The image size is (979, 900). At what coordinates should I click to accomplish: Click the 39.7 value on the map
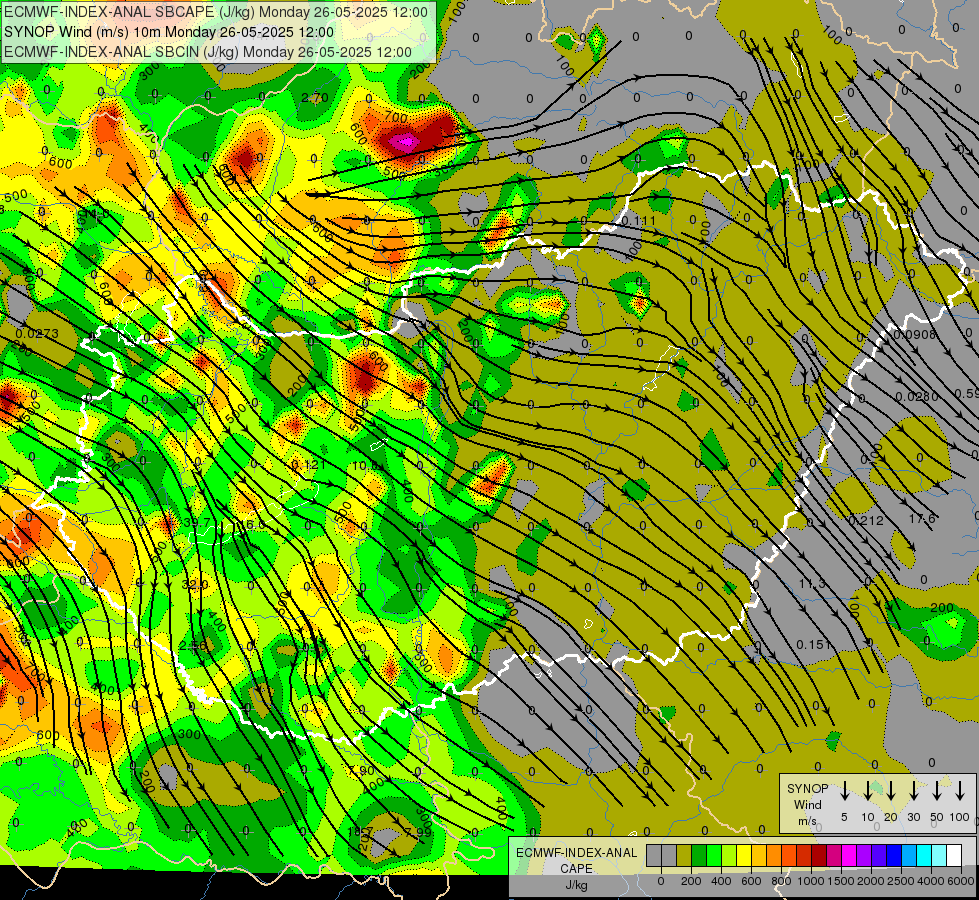[197, 523]
